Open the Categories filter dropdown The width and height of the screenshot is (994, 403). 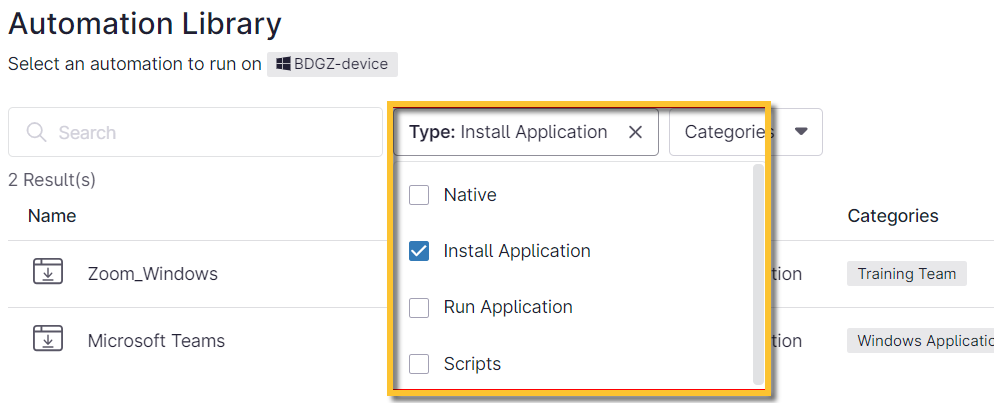click(x=730, y=132)
